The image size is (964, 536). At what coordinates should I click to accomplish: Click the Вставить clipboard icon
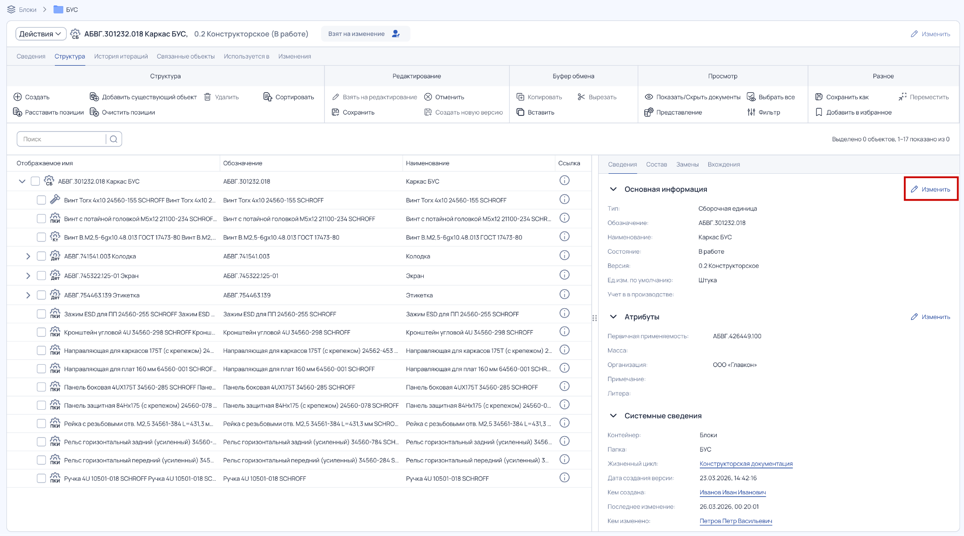click(520, 112)
